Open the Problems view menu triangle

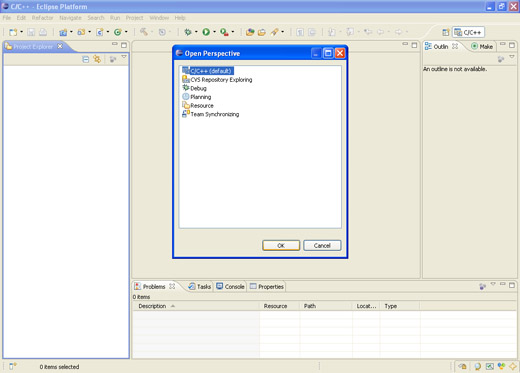tap(493, 284)
